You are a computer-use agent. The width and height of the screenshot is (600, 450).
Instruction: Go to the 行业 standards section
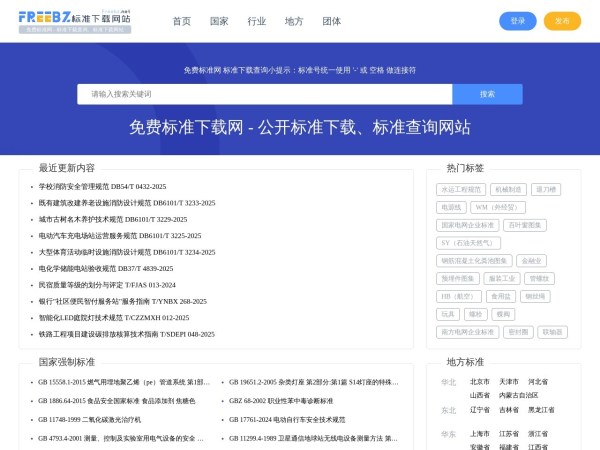point(257,21)
